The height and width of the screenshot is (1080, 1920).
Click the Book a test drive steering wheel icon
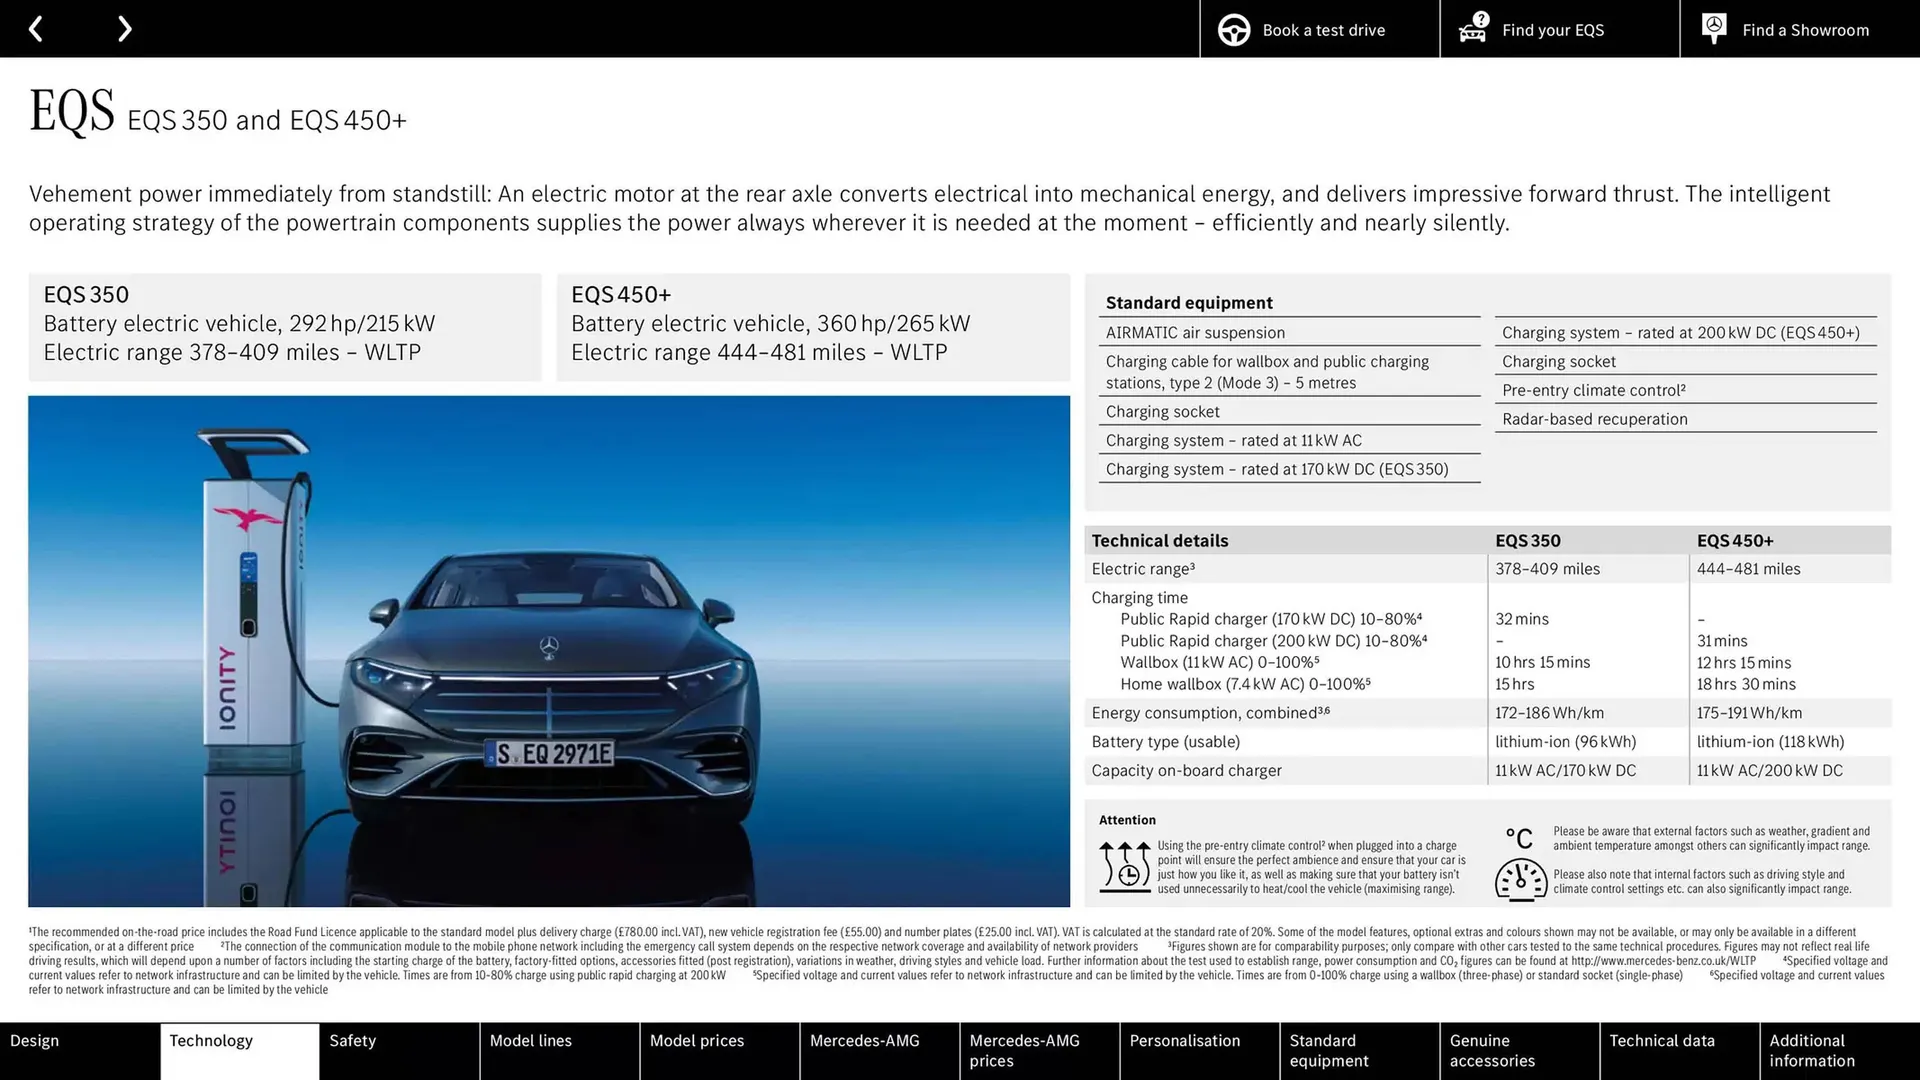1232,29
